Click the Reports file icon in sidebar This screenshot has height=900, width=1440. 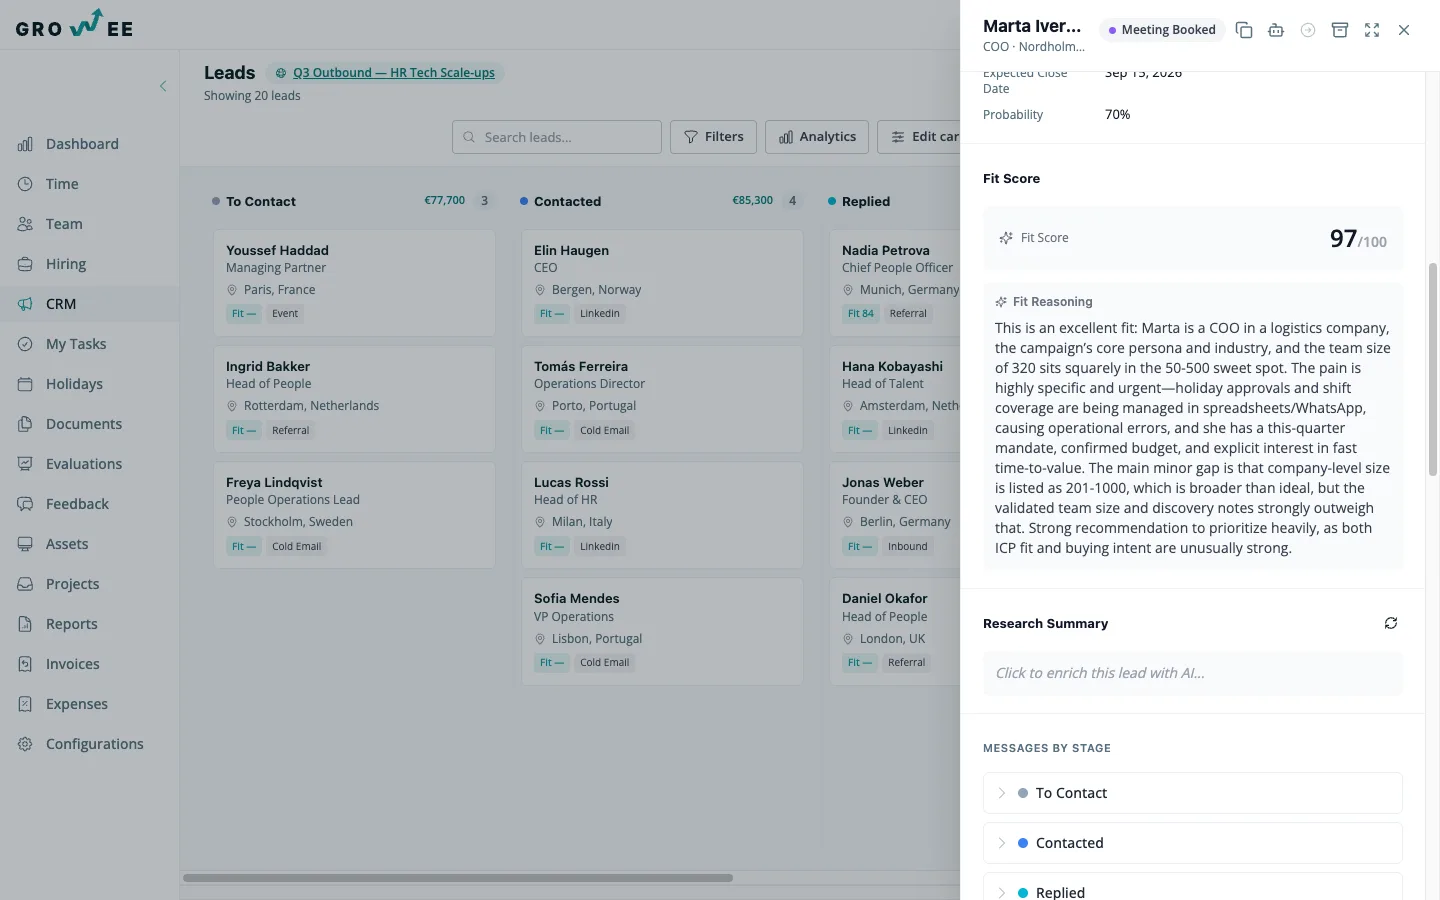click(25, 624)
